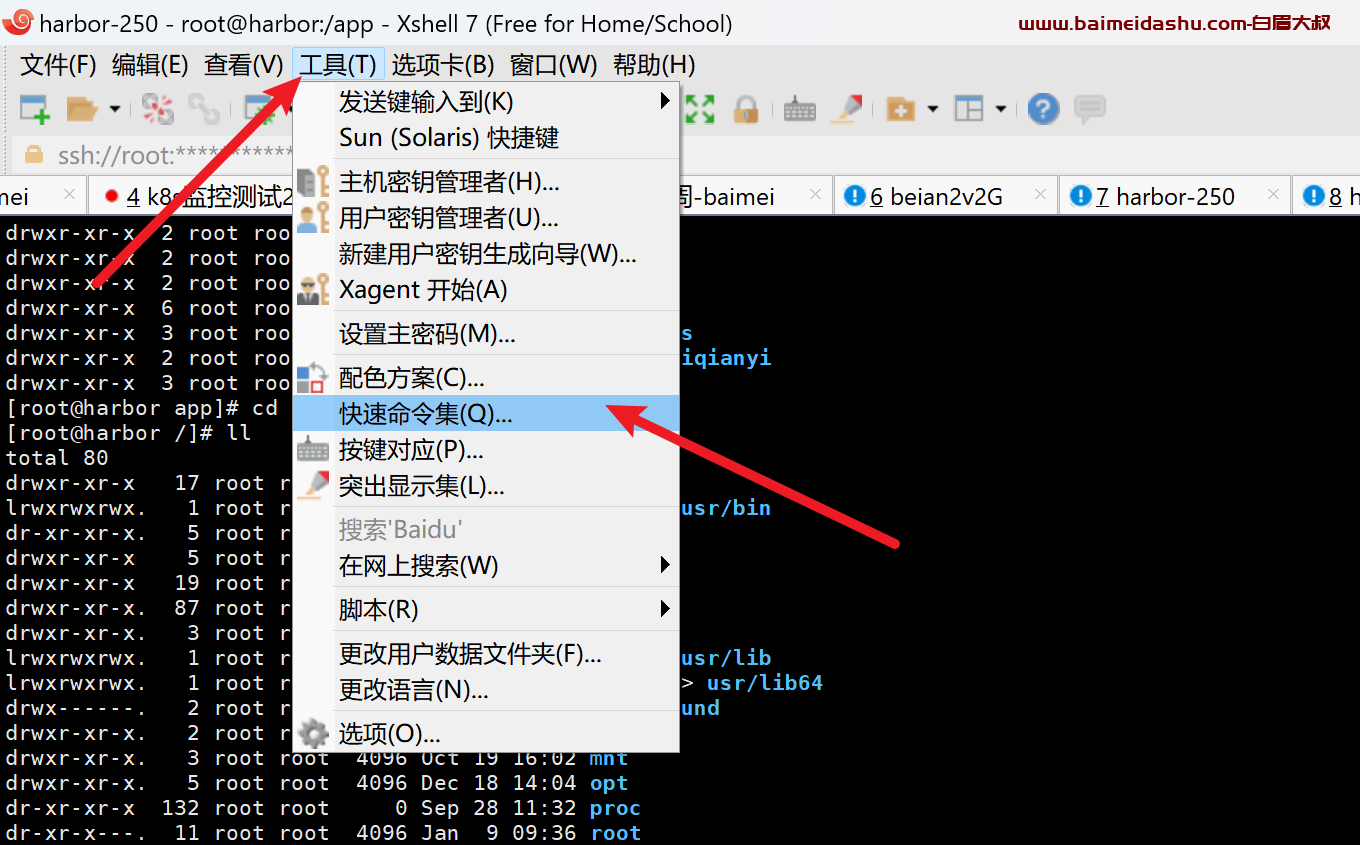Image resolution: width=1360 pixels, height=845 pixels.
Task: Choose 设置主密码(M)... entry
Action: 486,334
